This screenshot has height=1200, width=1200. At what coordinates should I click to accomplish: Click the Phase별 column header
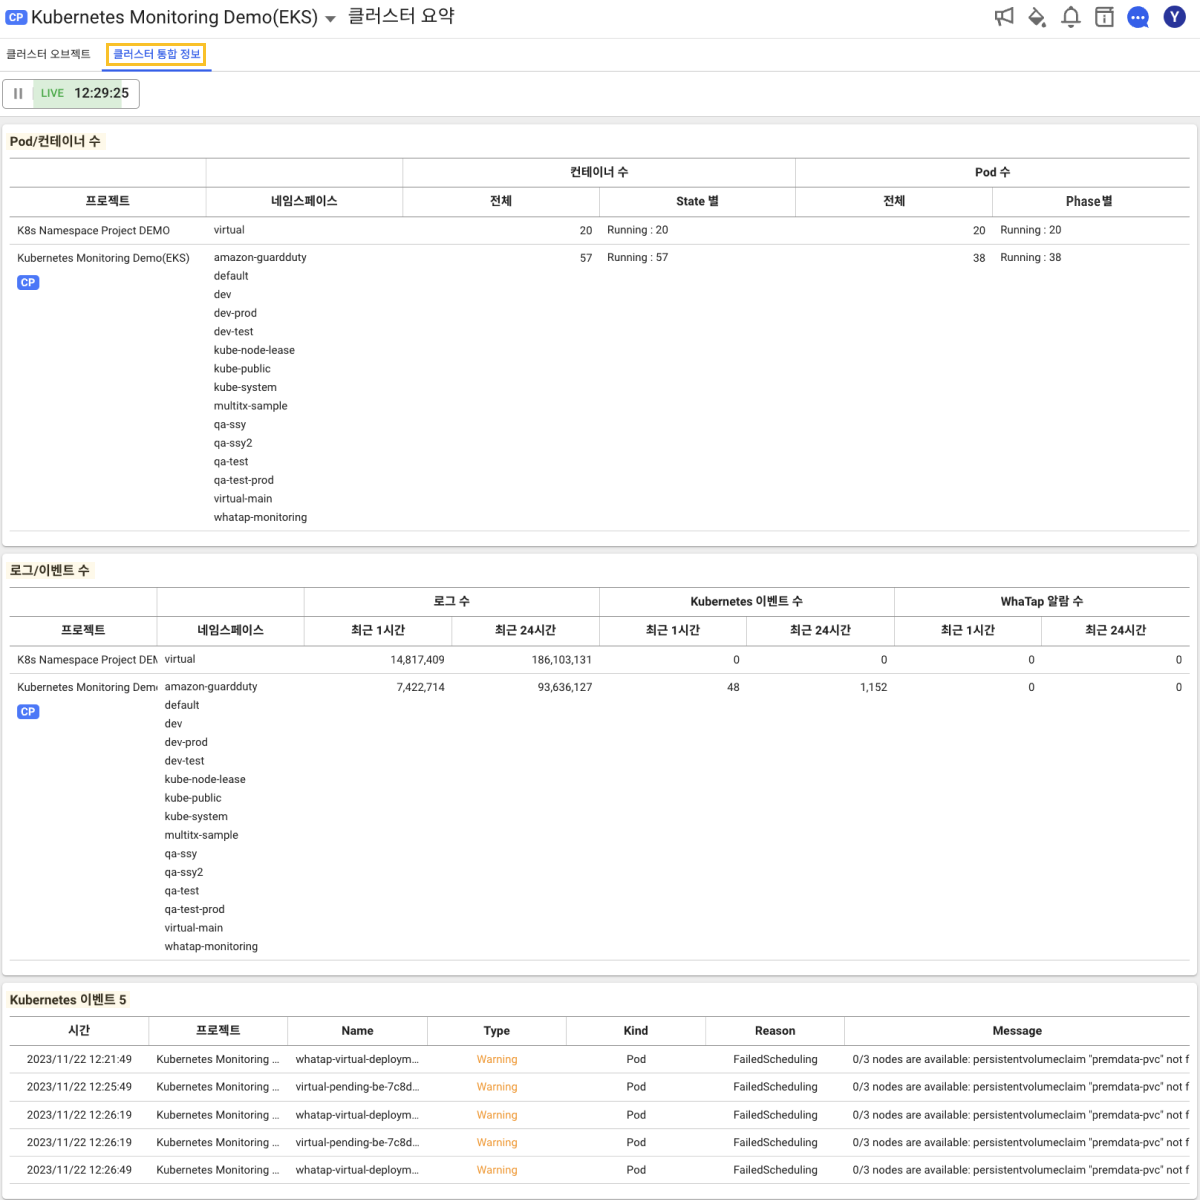coord(1089,201)
